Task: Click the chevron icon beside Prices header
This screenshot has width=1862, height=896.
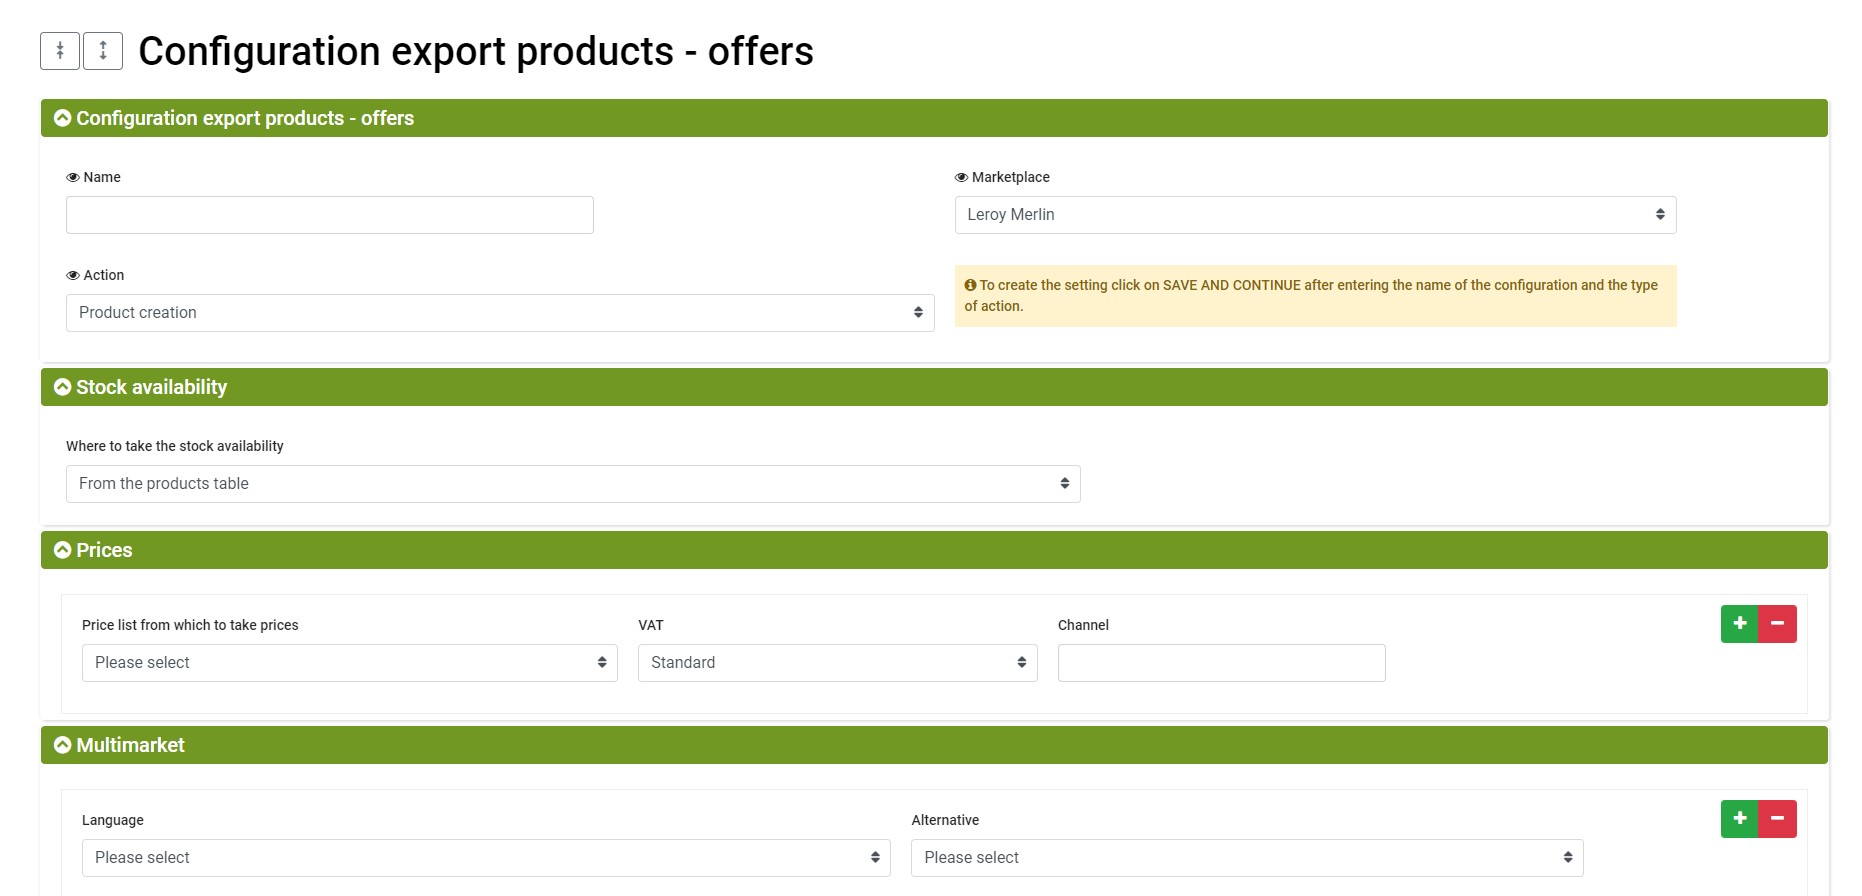Action: 63,550
